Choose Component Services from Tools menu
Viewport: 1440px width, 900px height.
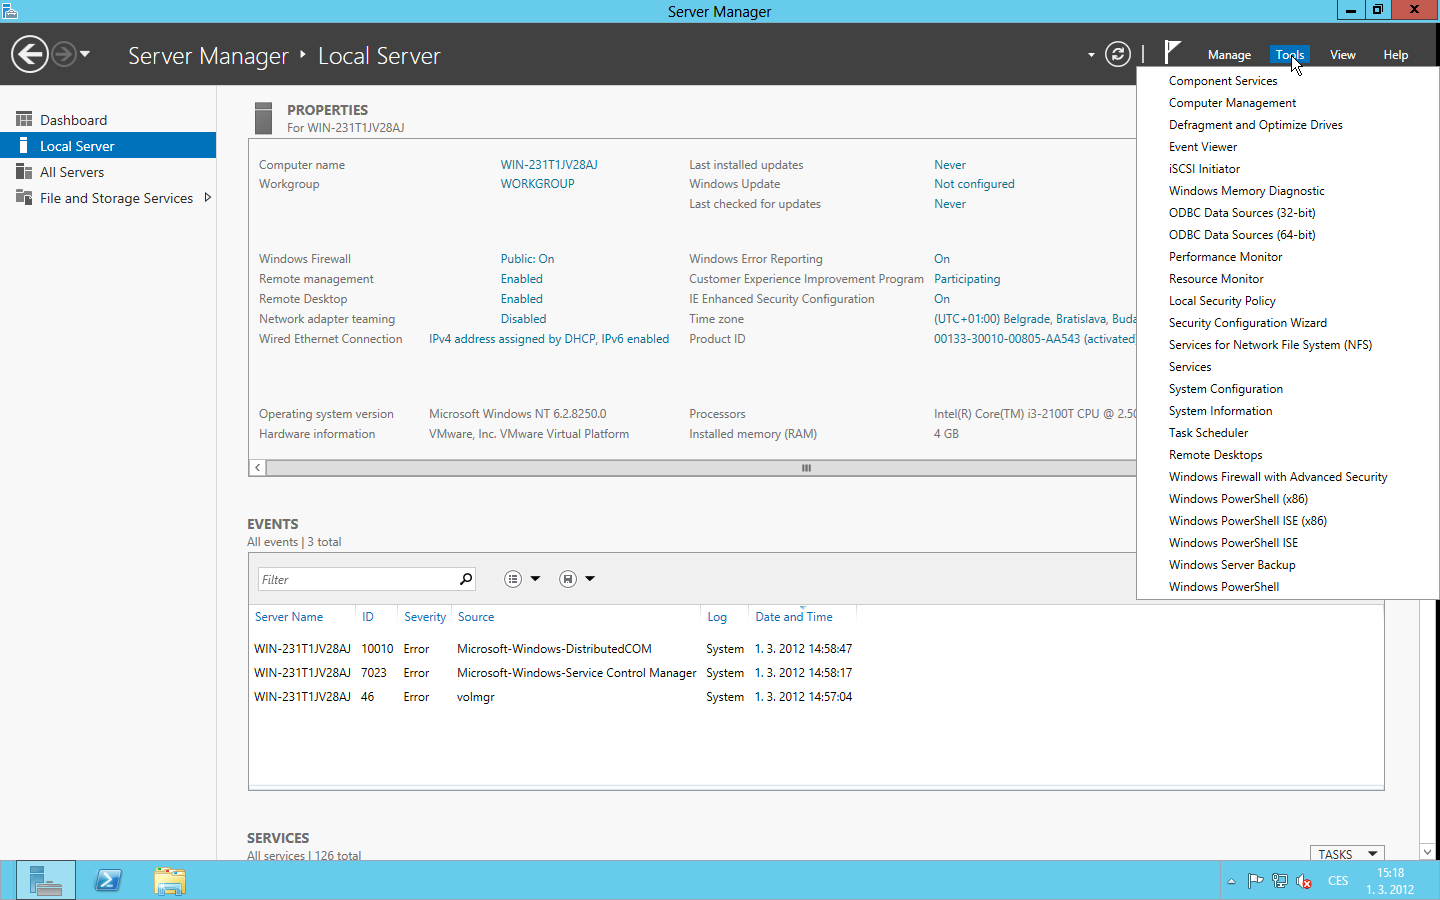point(1223,81)
